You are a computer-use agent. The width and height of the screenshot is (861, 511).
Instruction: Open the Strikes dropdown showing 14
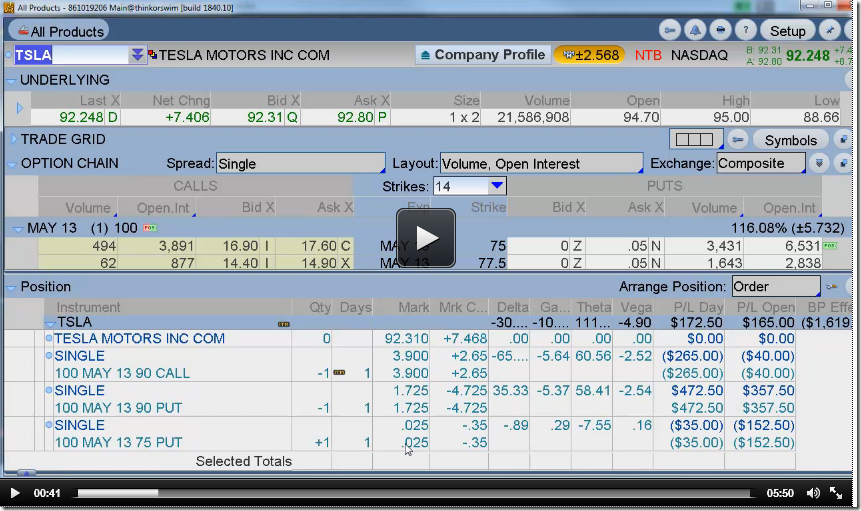tap(469, 186)
